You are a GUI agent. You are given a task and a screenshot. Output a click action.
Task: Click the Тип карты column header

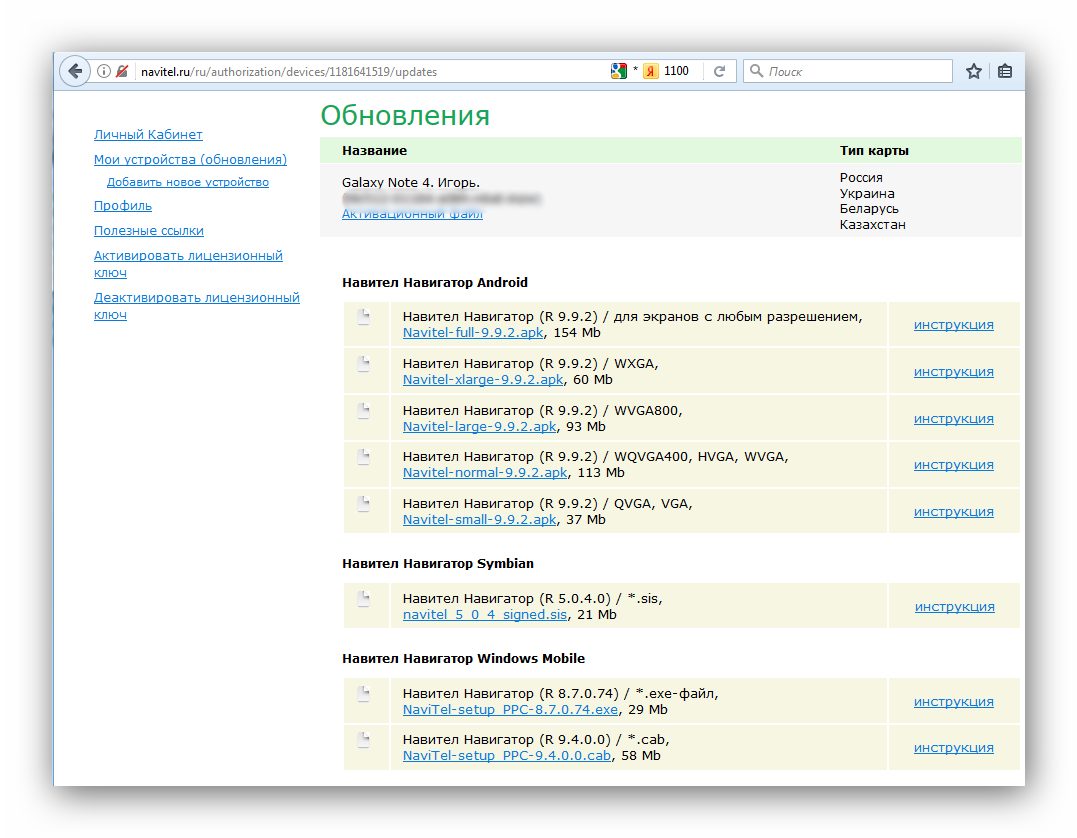874,150
